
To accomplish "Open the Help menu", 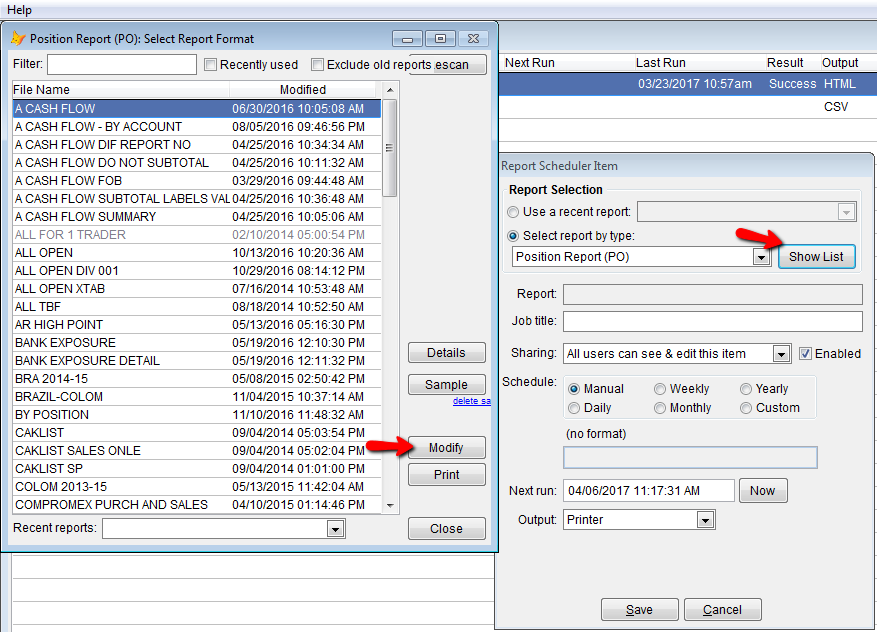I will [20, 10].
